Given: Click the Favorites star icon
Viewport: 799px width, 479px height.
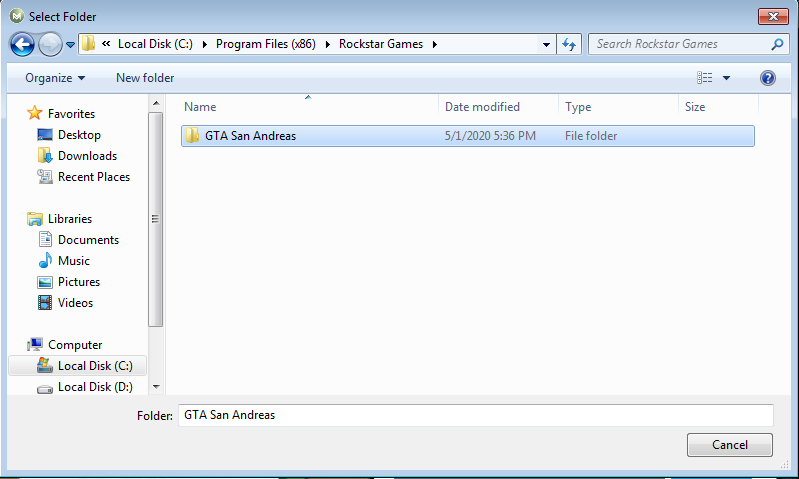Looking at the screenshot, I should point(35,113).
